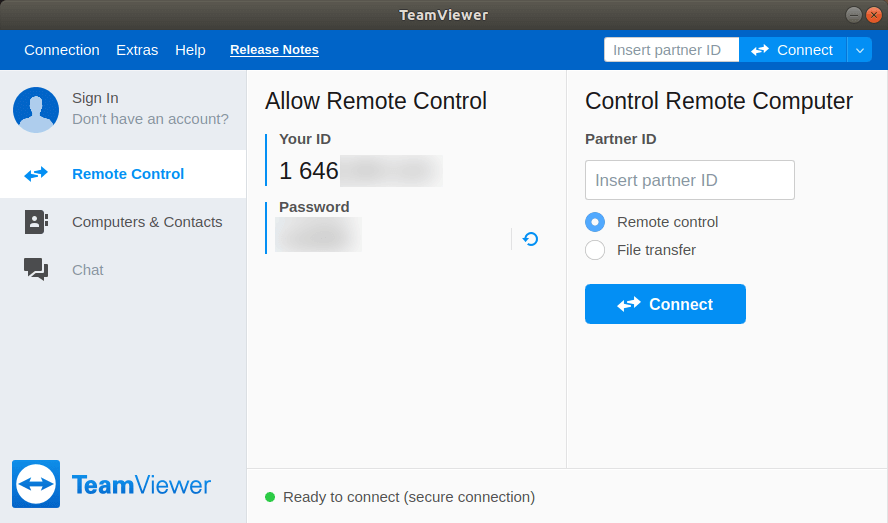Select the File transfer radio option
Screen dimensions: 888x523
pyautogui.click(x=595, y=250)
